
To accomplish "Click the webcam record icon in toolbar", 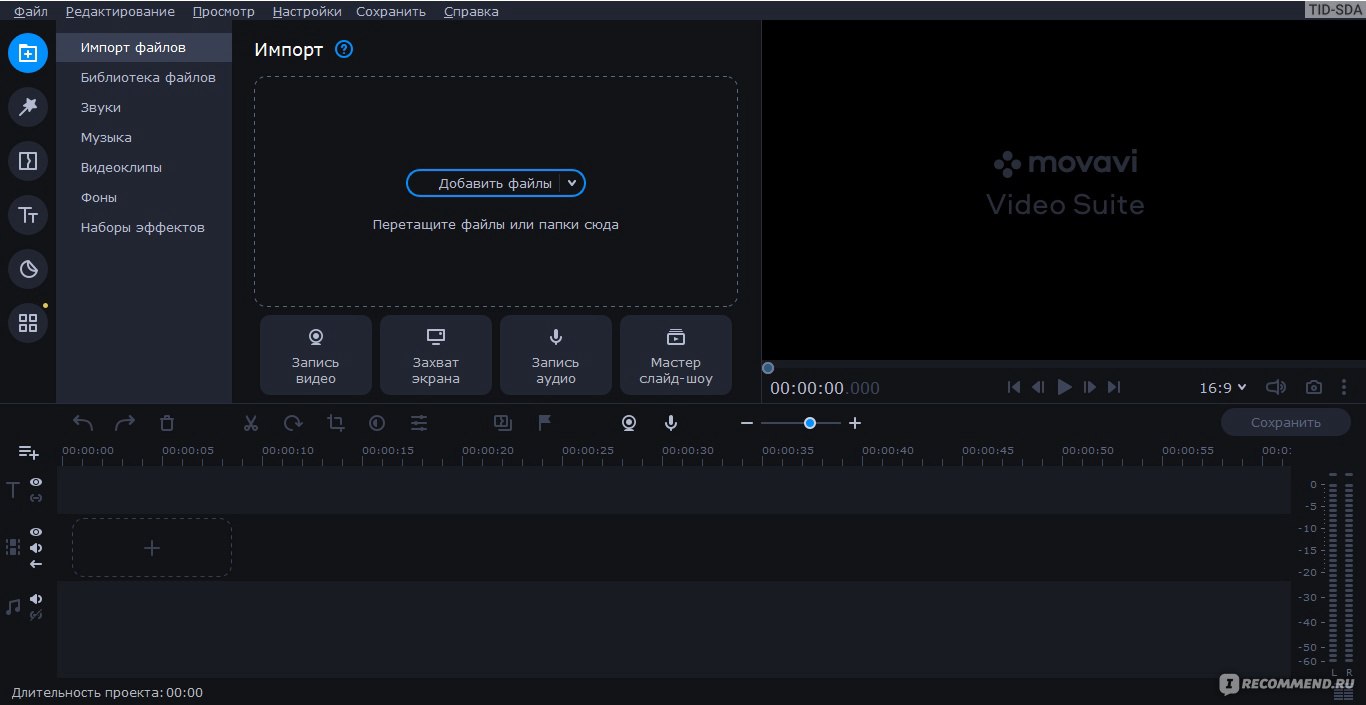I will click(x=629, y=423).
